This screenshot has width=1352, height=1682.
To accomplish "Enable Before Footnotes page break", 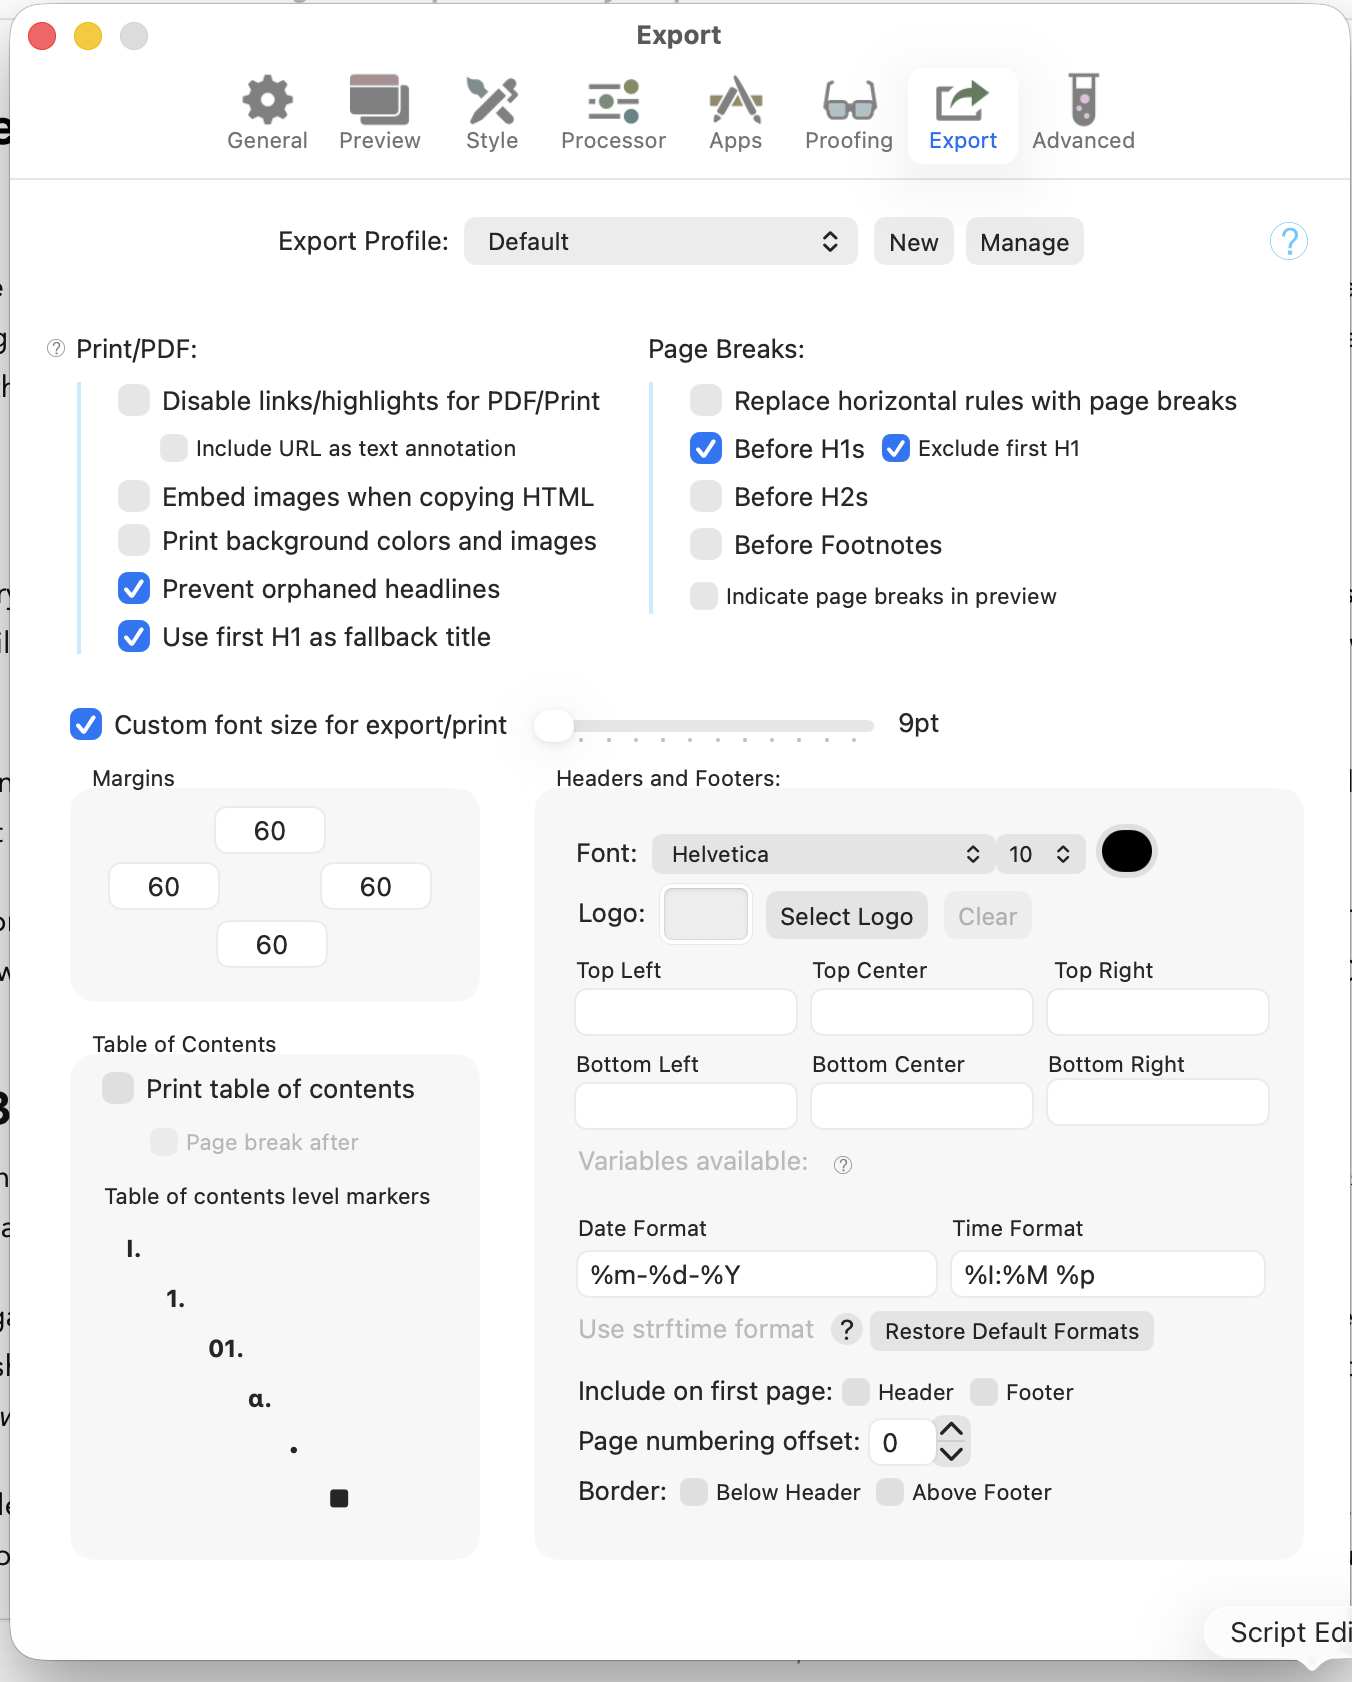I will click(x=706, y=544).
